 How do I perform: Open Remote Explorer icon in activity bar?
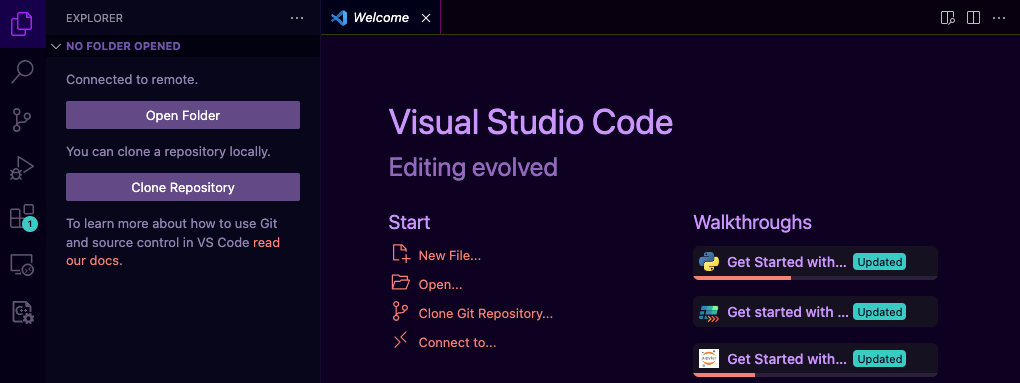(22, 265)
